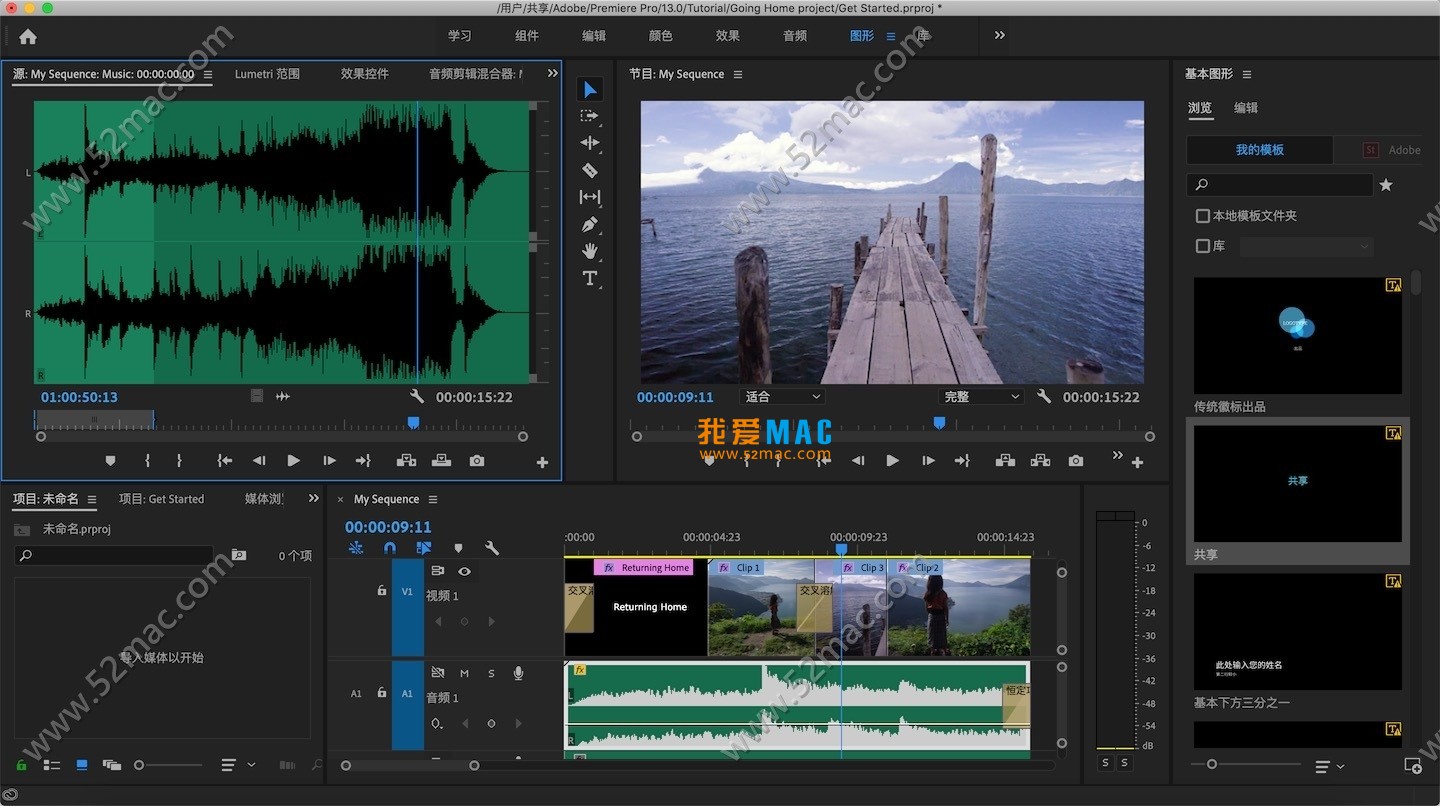
Task: Open the Source monitor button editor plus
Action: coord(542,462)
